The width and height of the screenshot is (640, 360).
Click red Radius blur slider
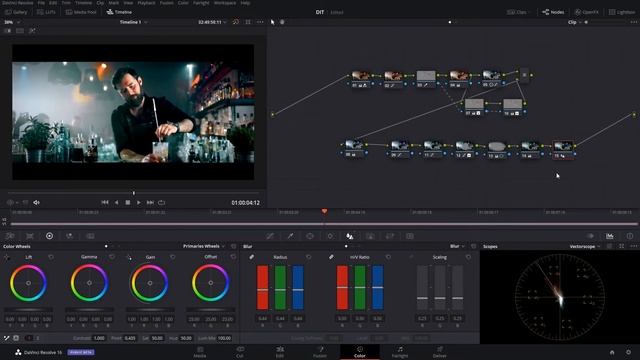tap(262, 287)
